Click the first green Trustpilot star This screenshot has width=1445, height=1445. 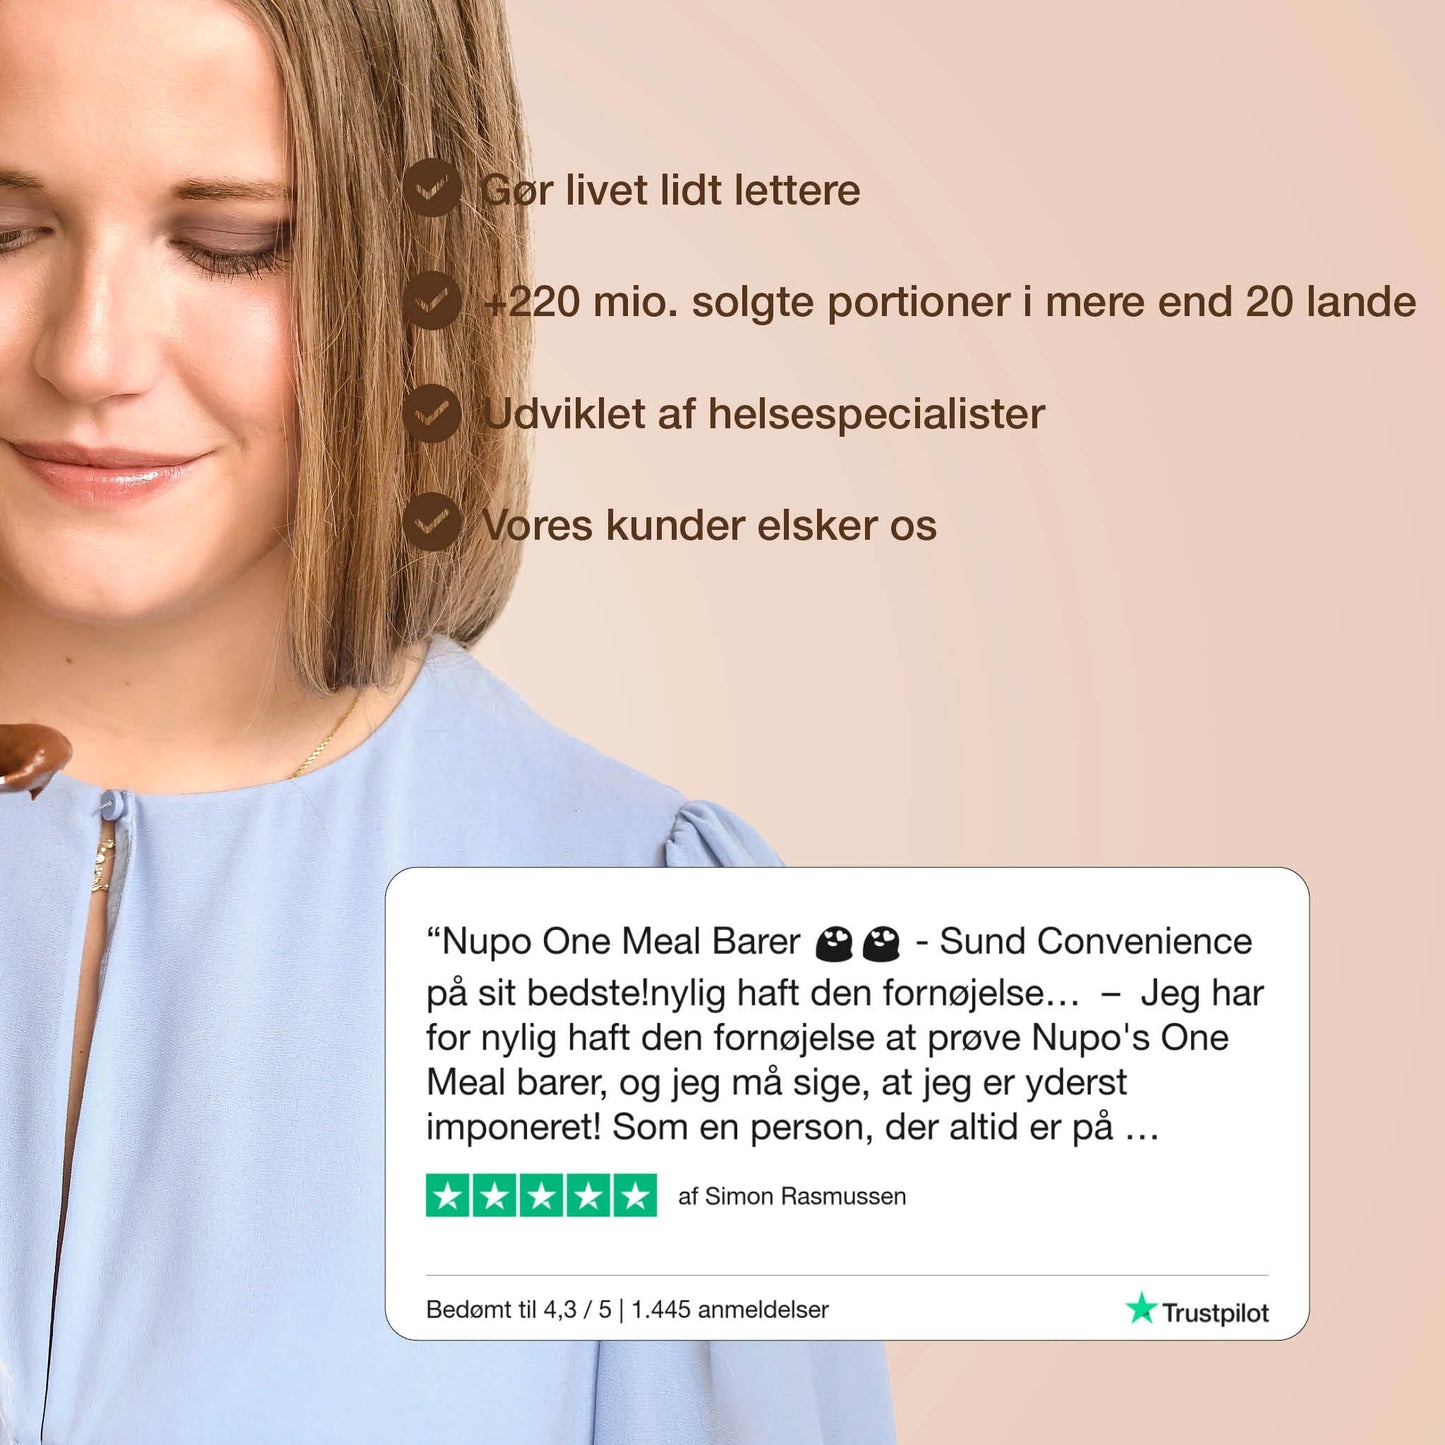448,1195
